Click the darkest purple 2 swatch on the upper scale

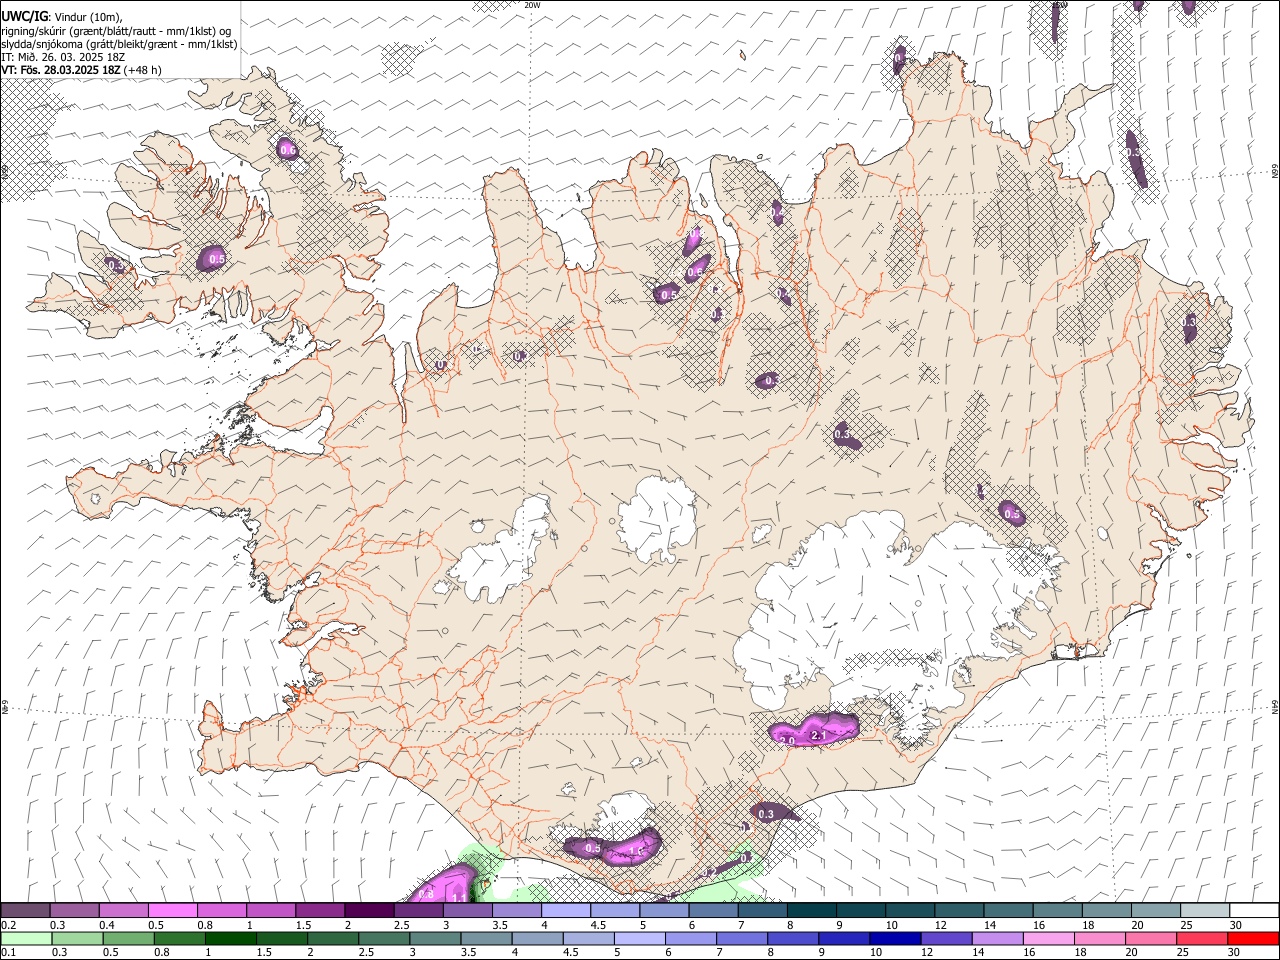(x=369, y=911)
